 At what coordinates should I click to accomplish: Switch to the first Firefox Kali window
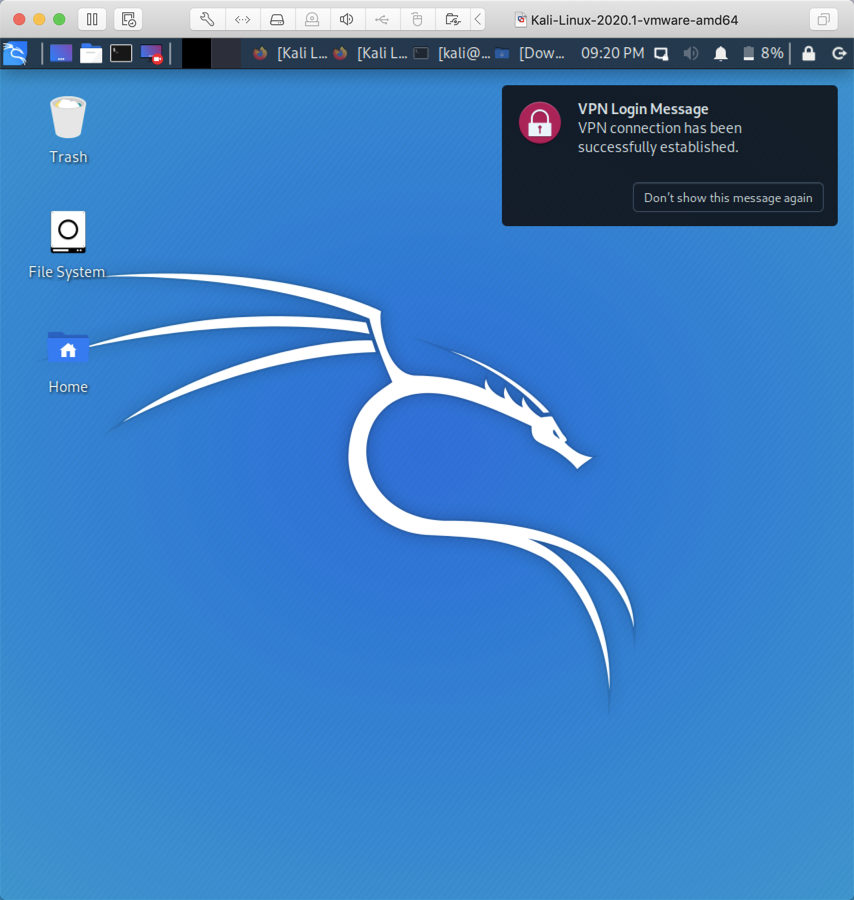tap(290, 53)
